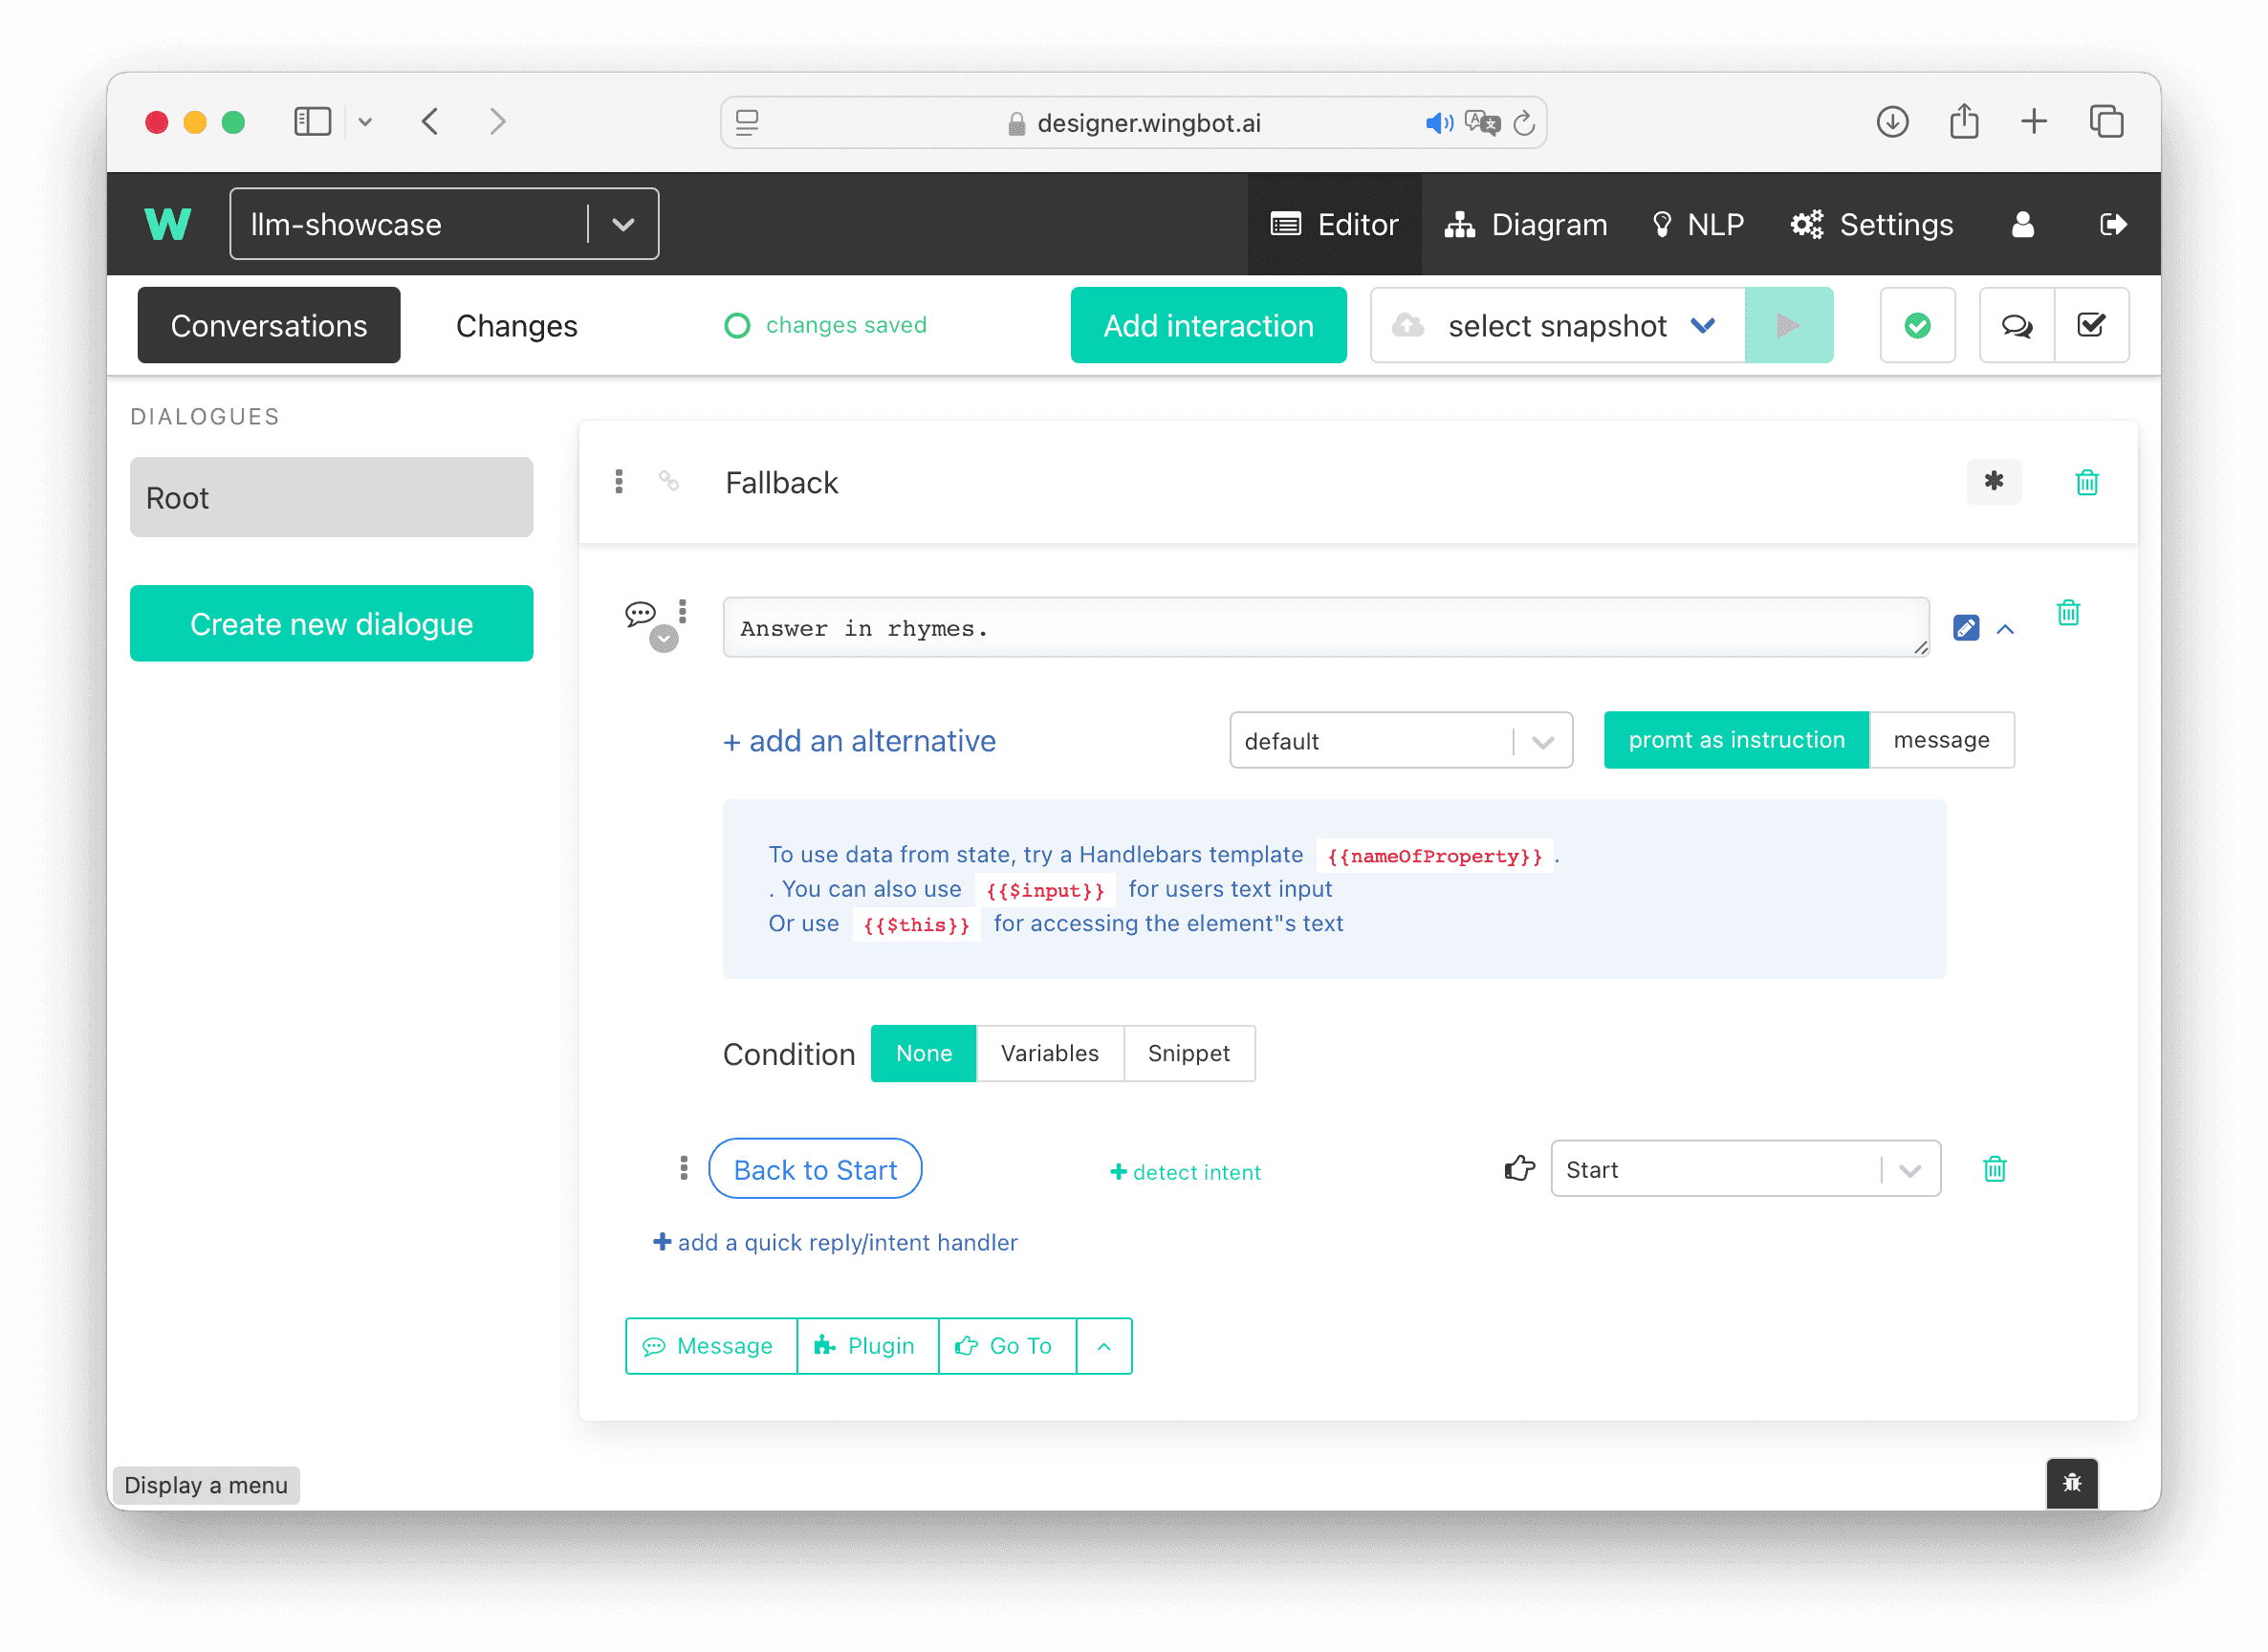Open the blue edit pencil icon
The image size is (2268, 1652).
pyautogui.click(x=1965, y=628)
